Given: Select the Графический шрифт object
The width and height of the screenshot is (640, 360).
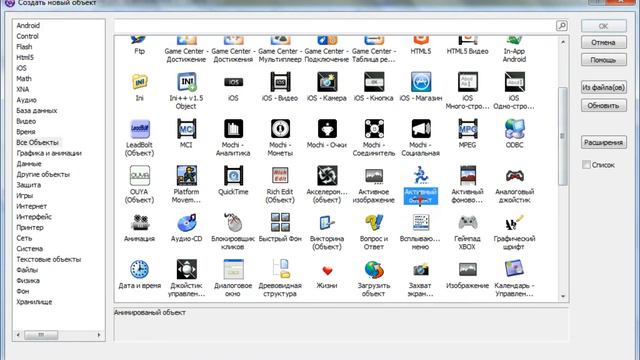Looking at the screenshot, I should pyautogui.click(x=515, y=223).
